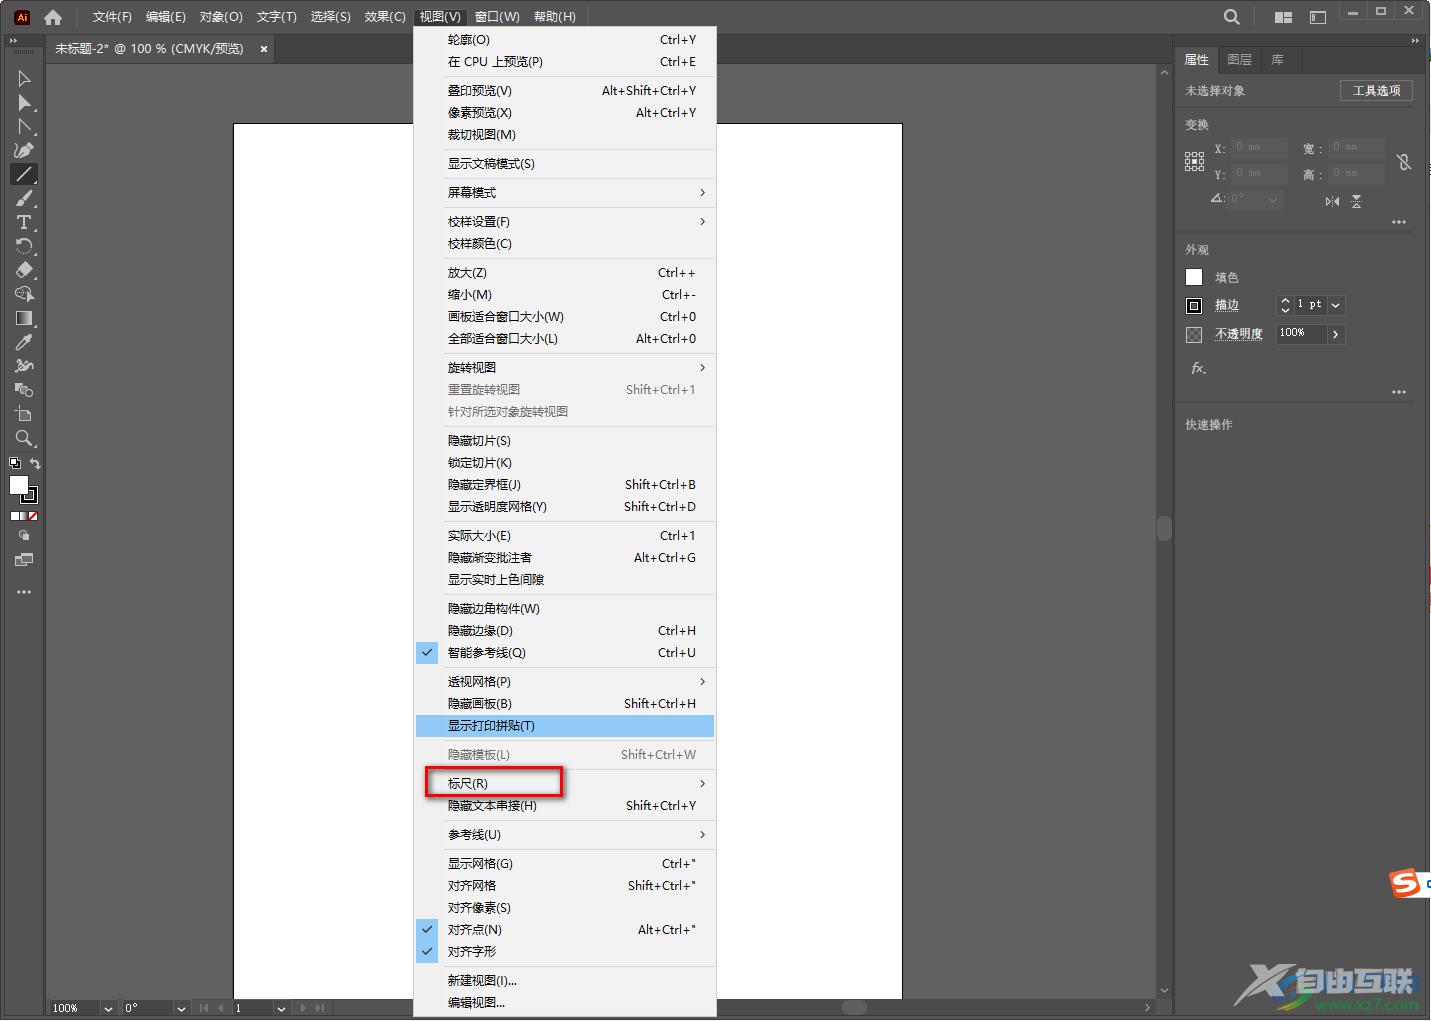Toggle Snap to Pixel (对齐像素) item

(x=565, y=908)
